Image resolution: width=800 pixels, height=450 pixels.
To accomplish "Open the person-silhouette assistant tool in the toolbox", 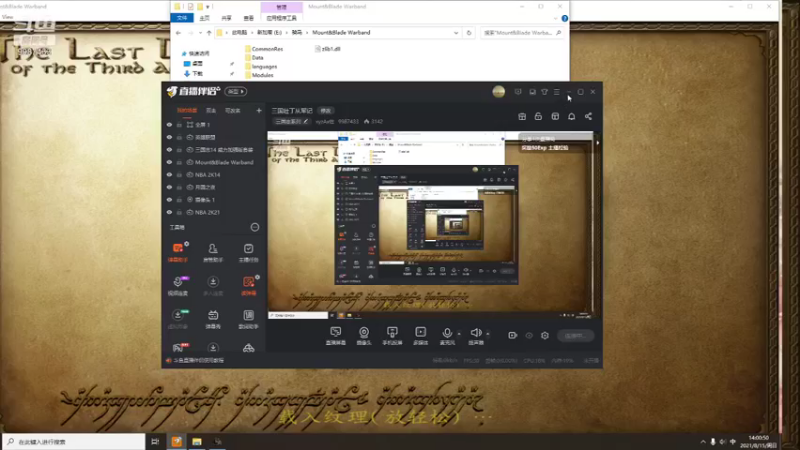I will coord(213,252).
